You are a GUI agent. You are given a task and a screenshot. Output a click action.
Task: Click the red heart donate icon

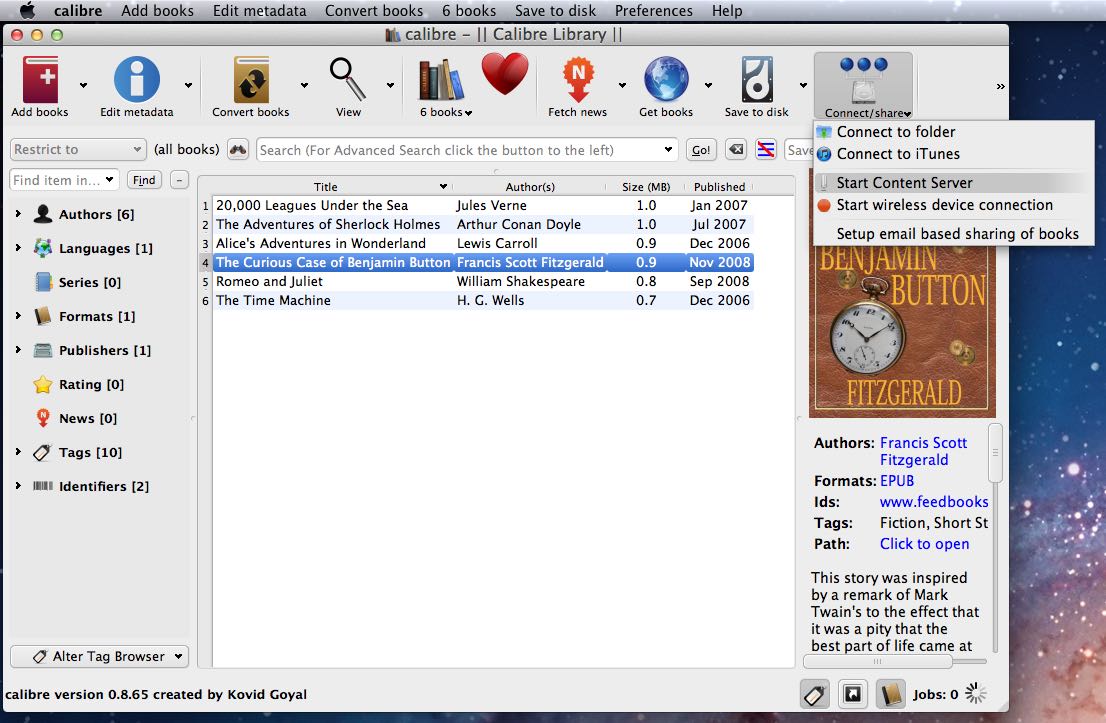coord(505,74)
